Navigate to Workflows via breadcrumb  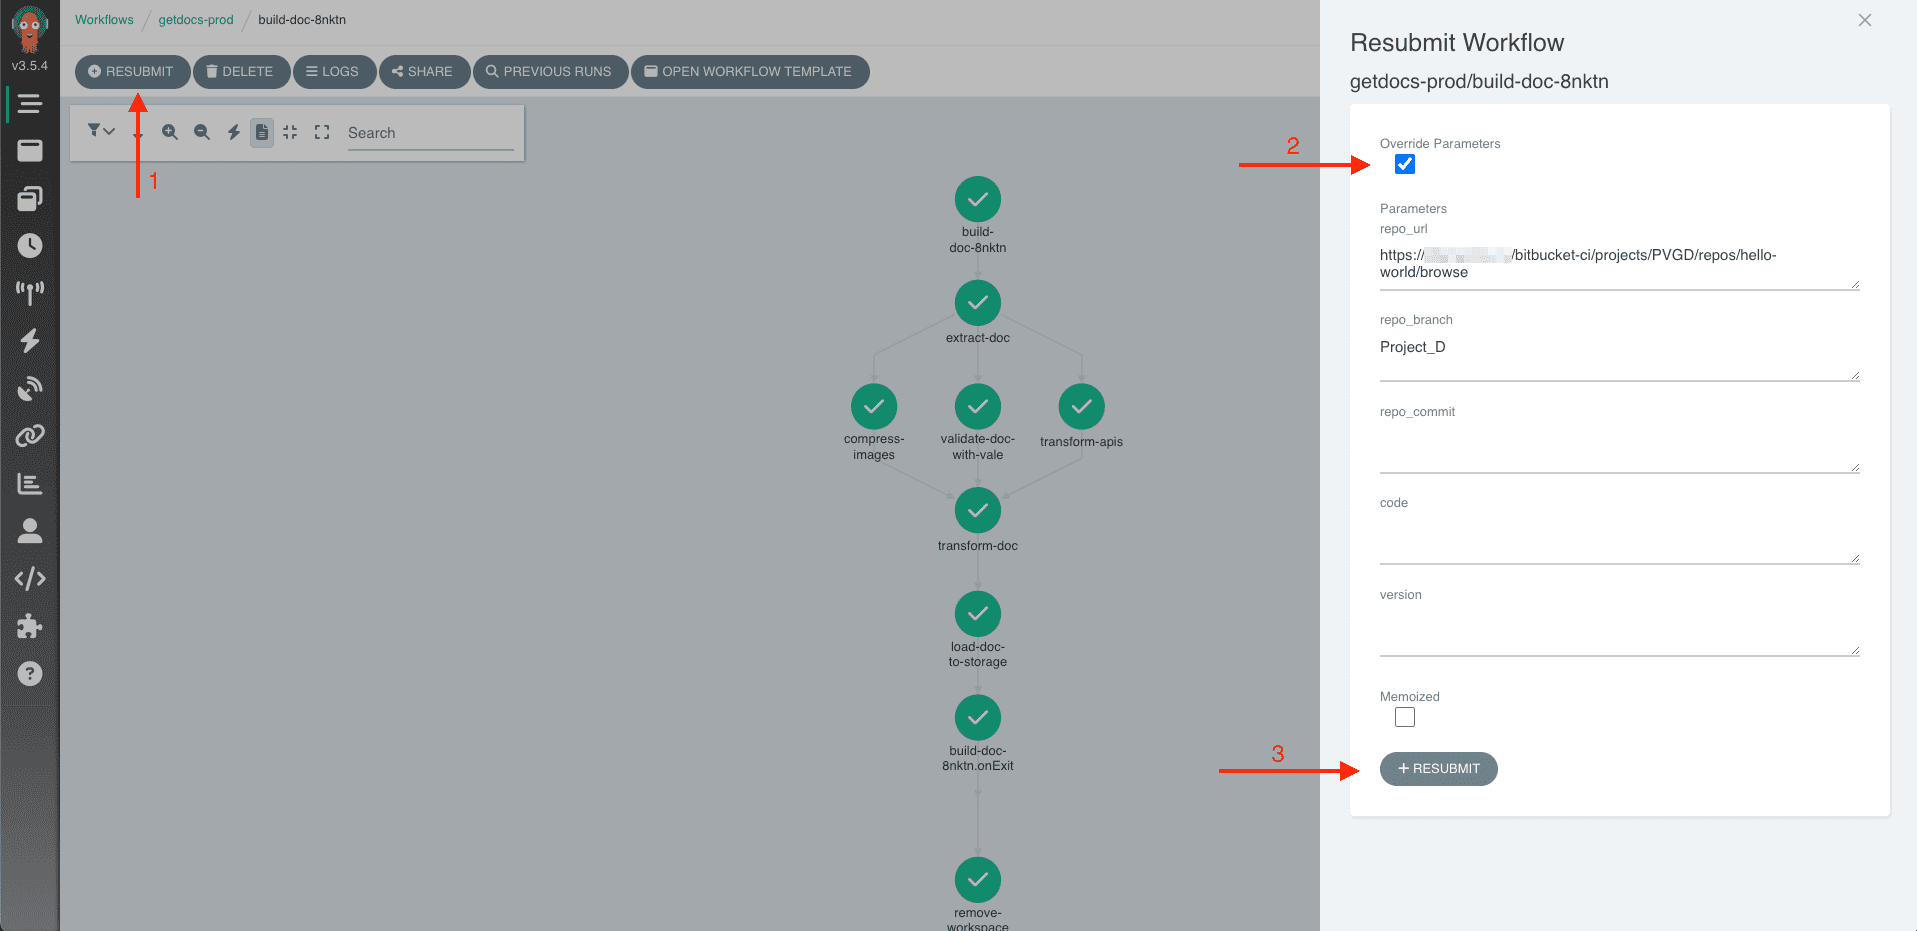[x=104, y=19]
